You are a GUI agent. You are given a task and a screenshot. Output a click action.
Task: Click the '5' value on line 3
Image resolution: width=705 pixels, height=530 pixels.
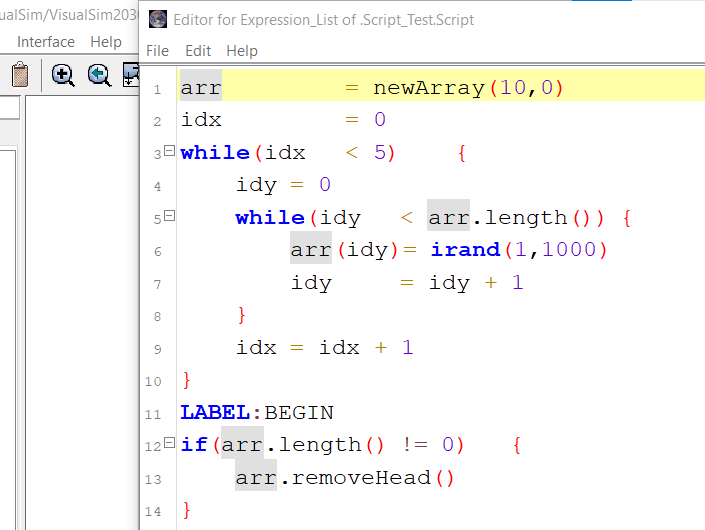coord(379,153)
